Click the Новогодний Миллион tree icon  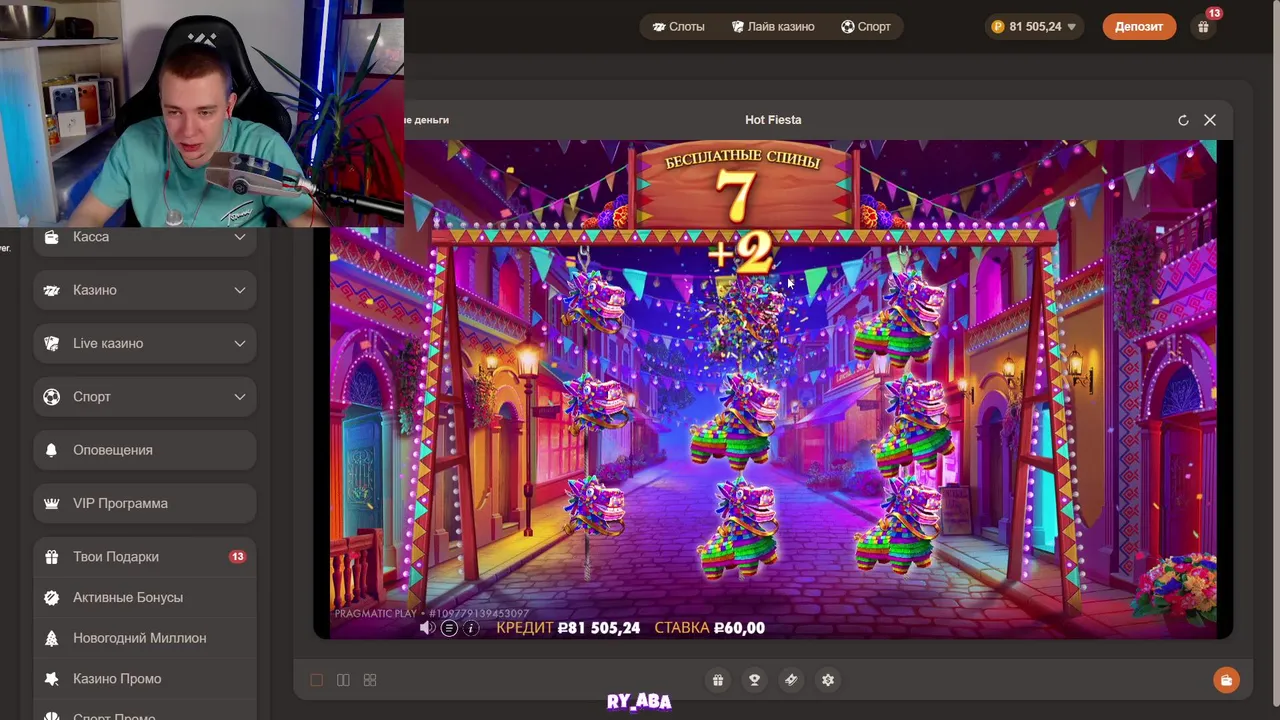click(52, 638)
